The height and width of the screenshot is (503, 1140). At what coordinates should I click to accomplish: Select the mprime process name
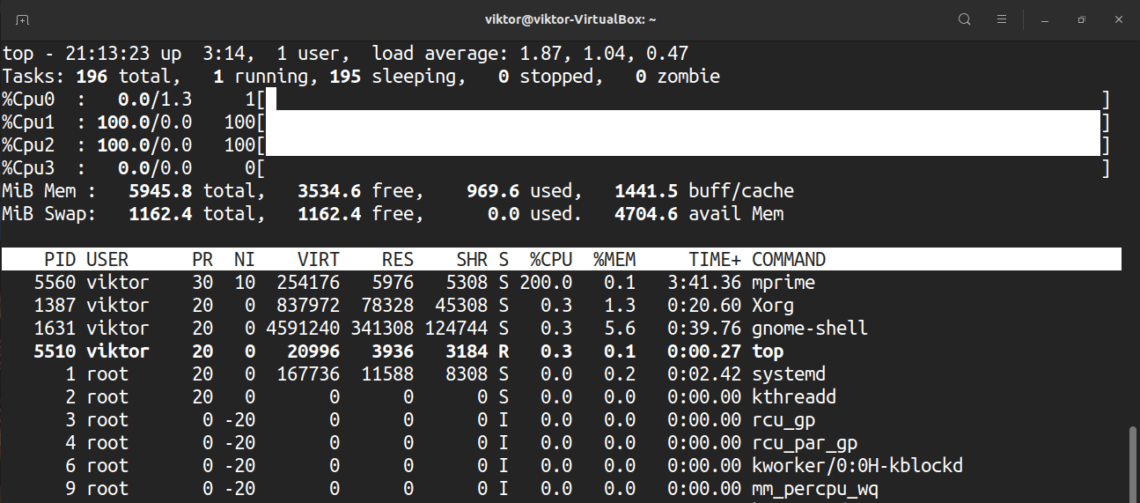(x=784, y=282)
